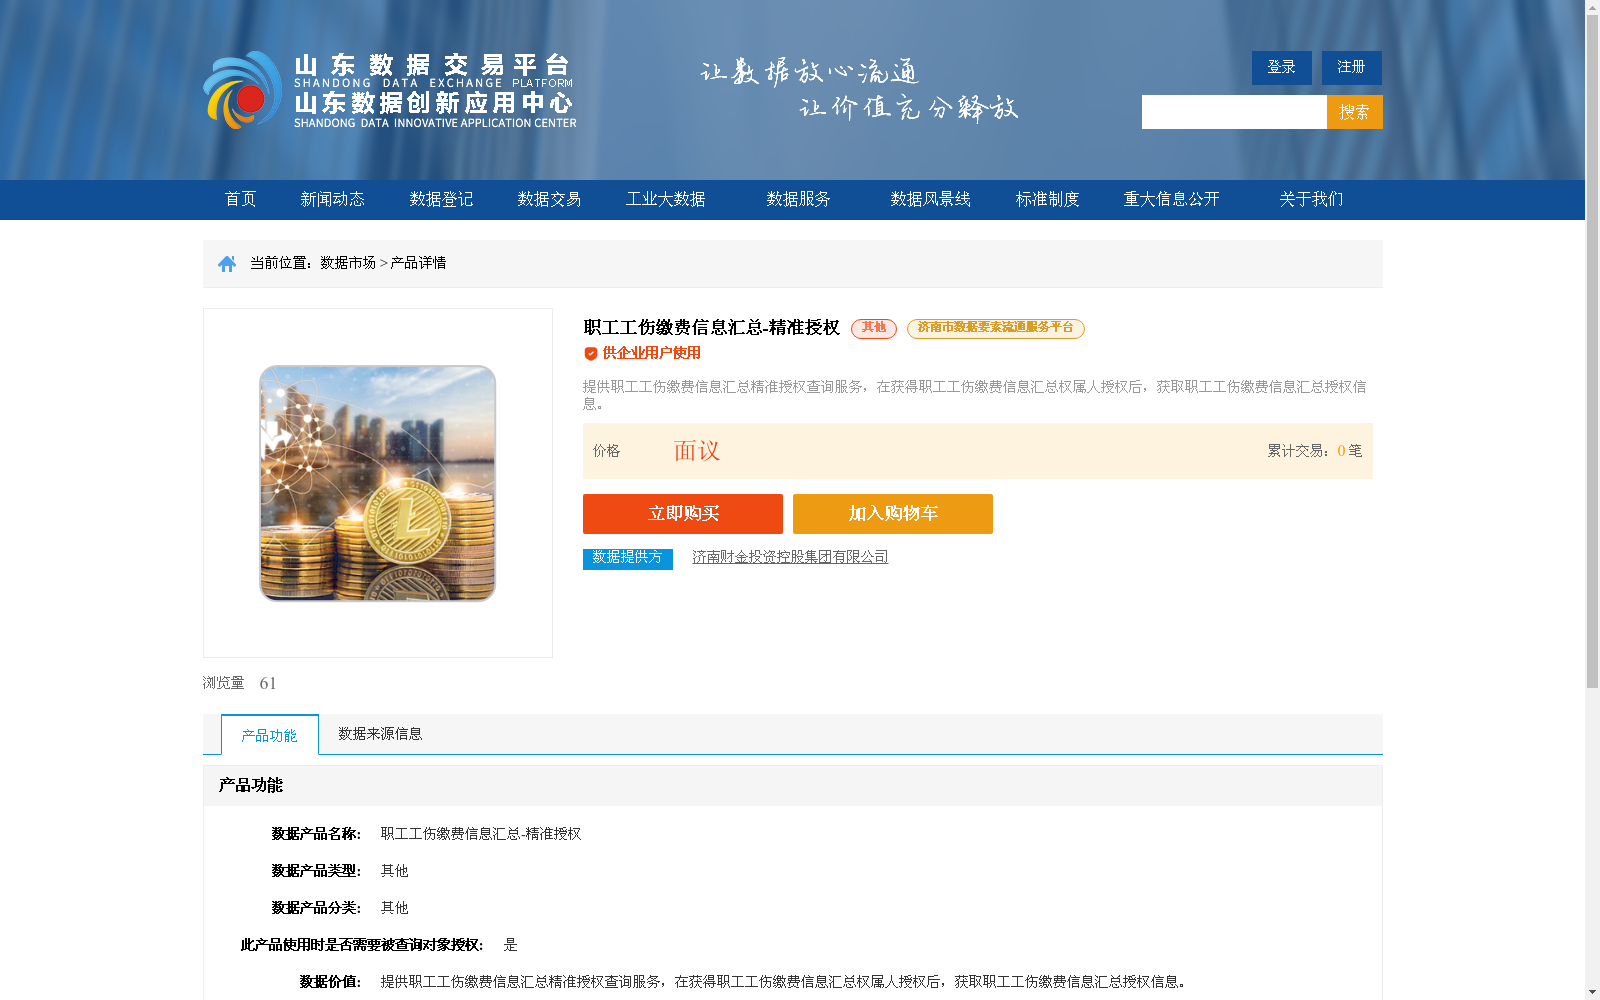Open 工业大数据 navigation item
This screenshot has width=1600, height=1000.
pyautogui.click(x=665, y=199)
